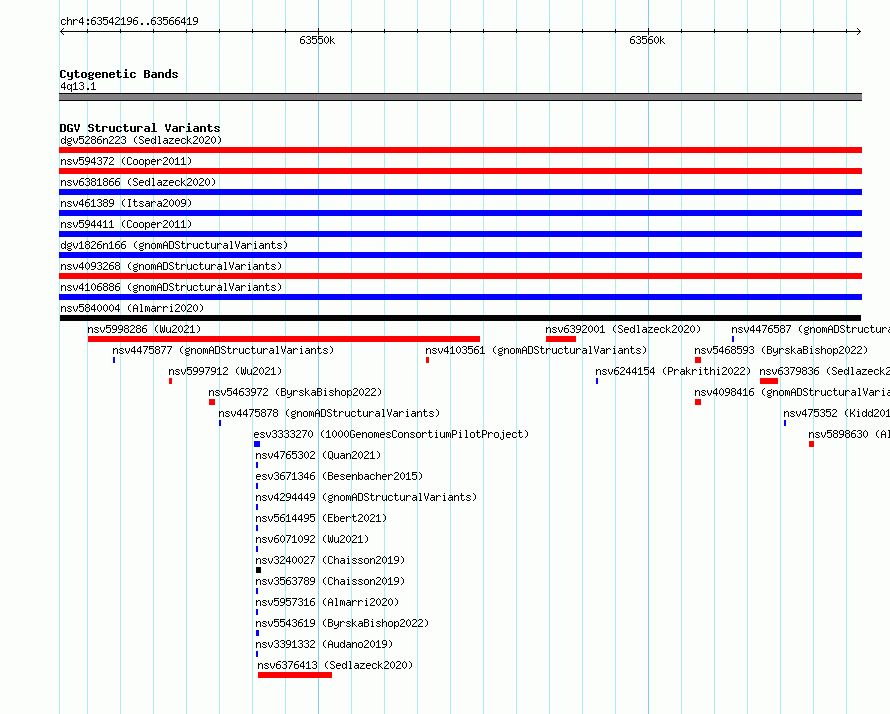This screenshot has height=714, width=890.
Task: Open nsv5463972 (ByrskaBishop2022) label
Action: tap(295, 392)
